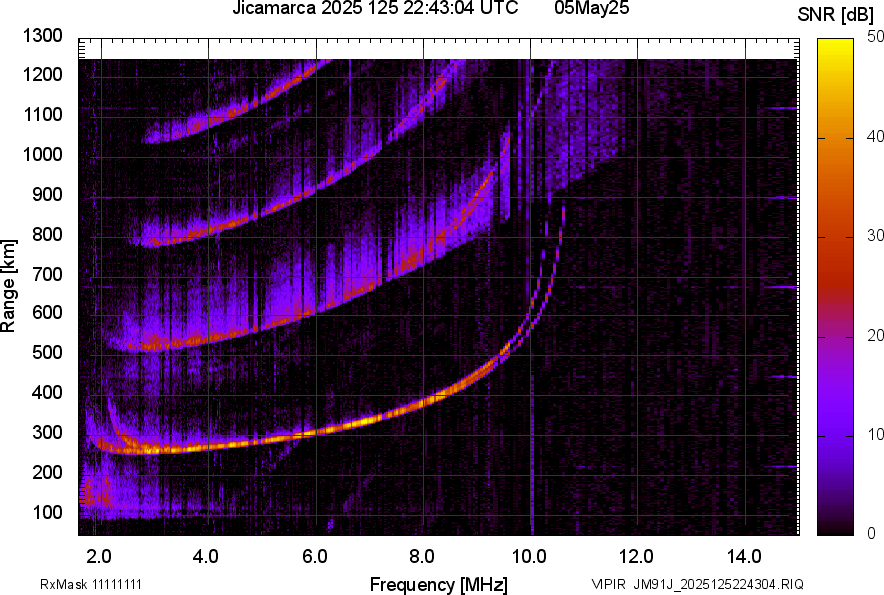
Task: Click the colorbar 0 dB tick label
Action: pyautogui.click(x=872, y=532)
